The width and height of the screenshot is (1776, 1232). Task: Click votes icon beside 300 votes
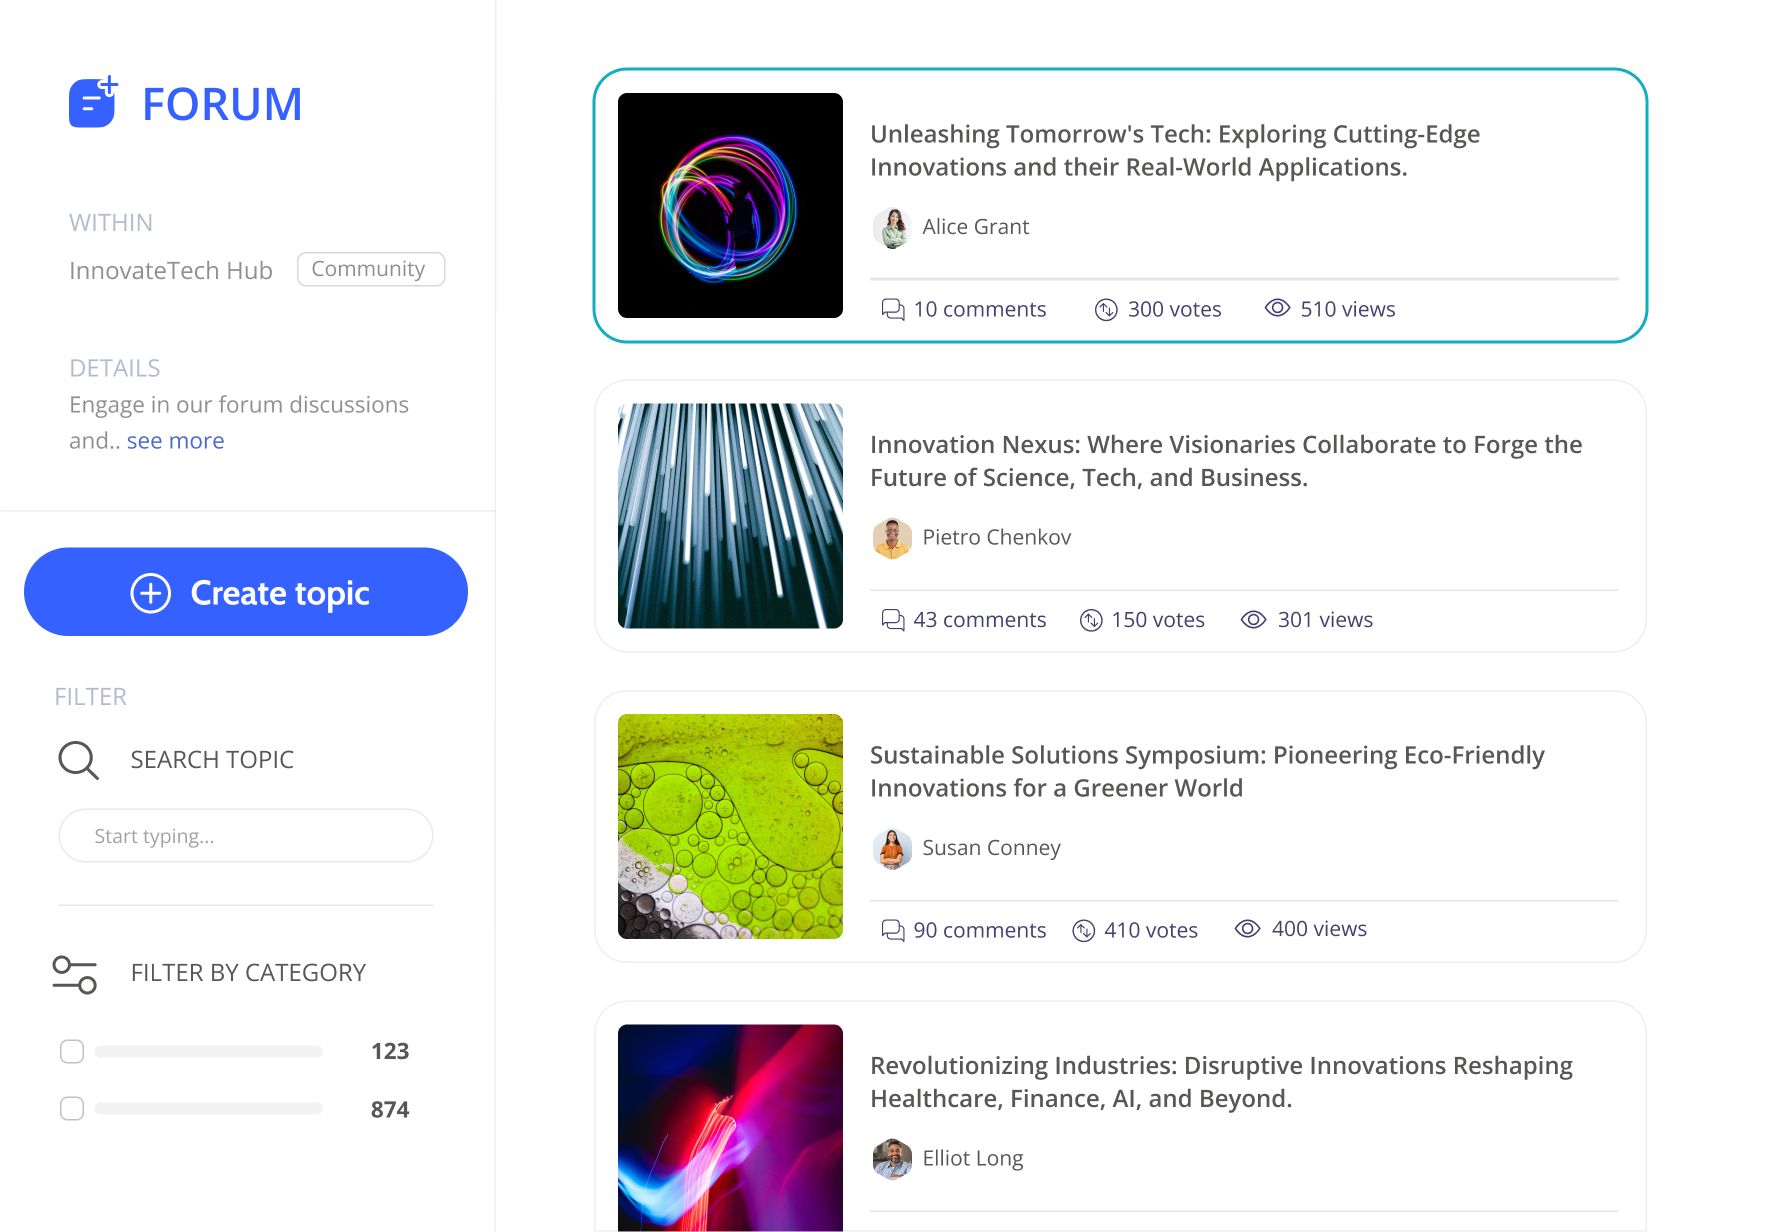pos(1106,310)
